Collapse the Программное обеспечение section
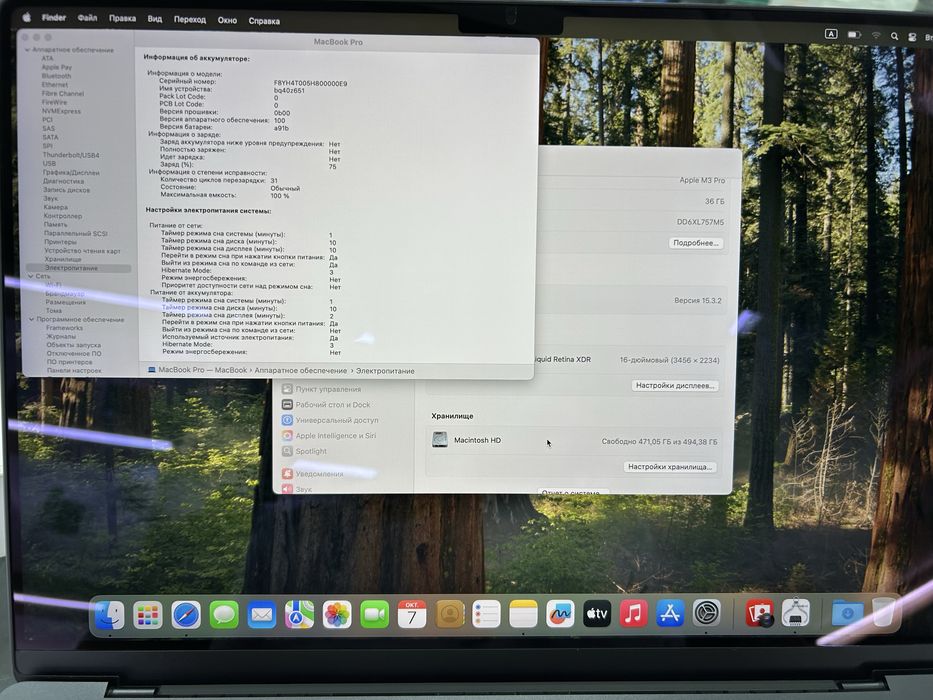 pos(32,320)
